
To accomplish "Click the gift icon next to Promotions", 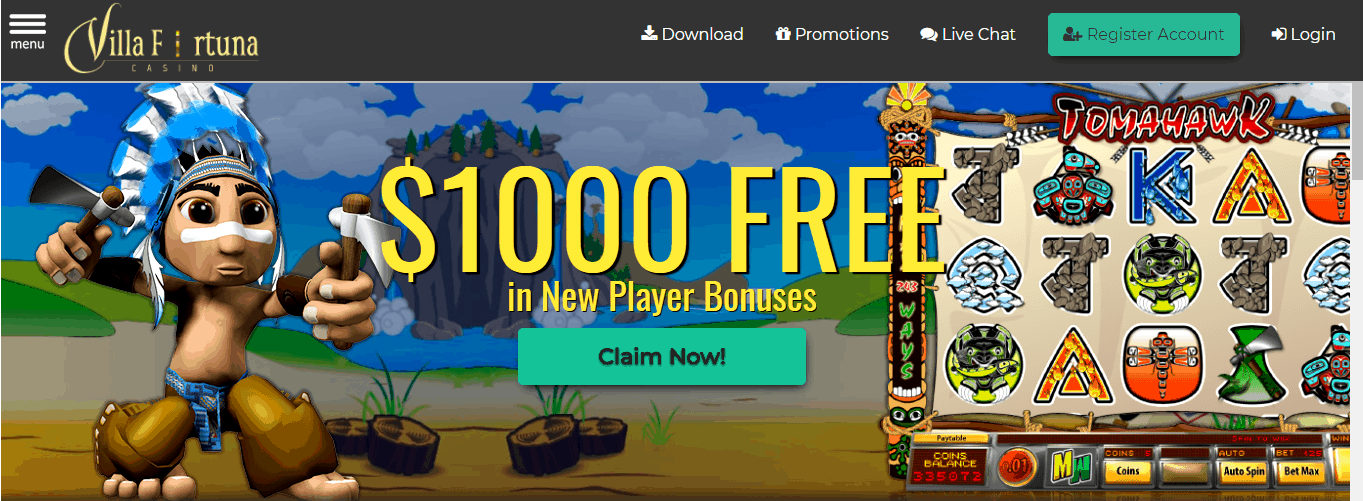I will [783, 34].
